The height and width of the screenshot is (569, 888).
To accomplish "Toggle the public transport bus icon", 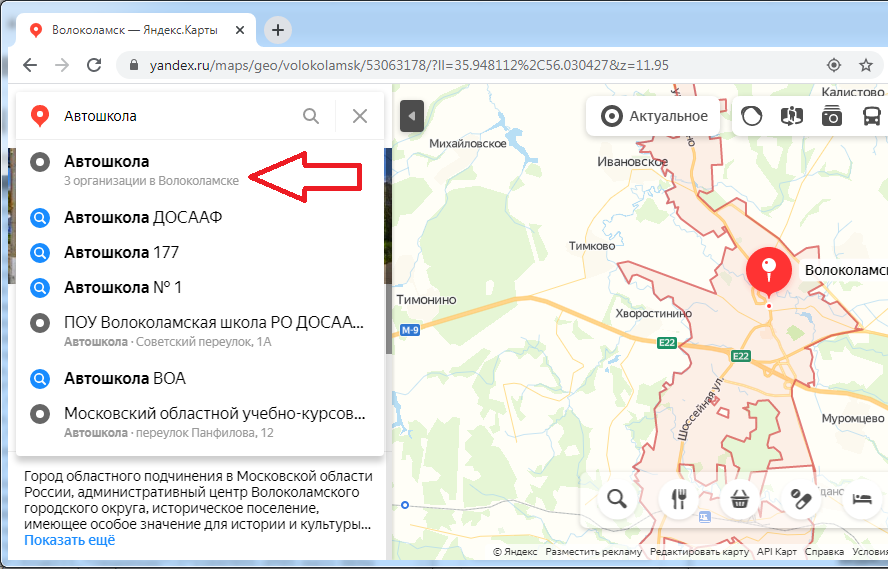I will [x=872, y=116].
